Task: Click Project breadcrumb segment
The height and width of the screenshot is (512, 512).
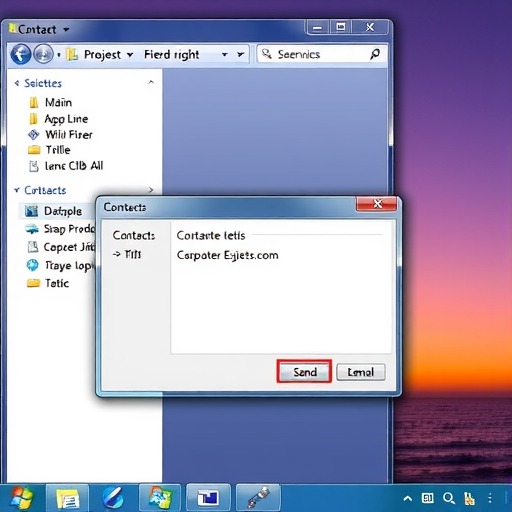Action: tap(102, 55)
